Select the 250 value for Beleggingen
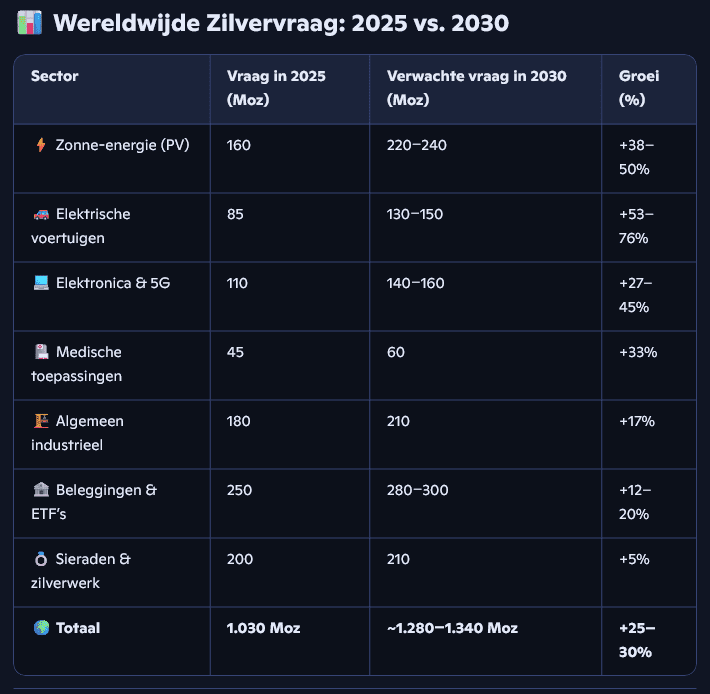Image resolution: width=710 pixels, height=694 pixels. pos(239,490)
